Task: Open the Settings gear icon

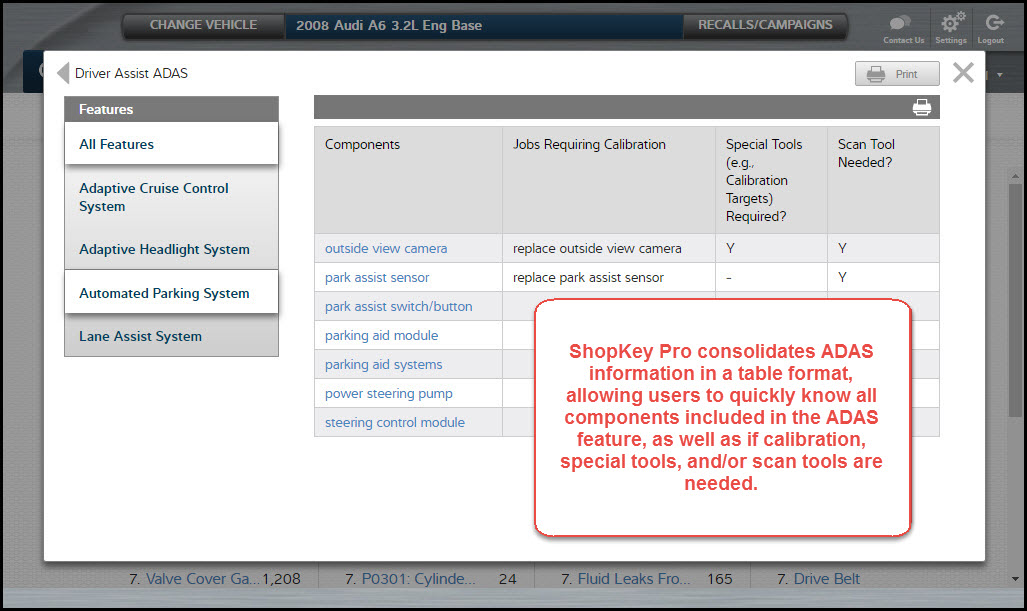Action: 952,24
